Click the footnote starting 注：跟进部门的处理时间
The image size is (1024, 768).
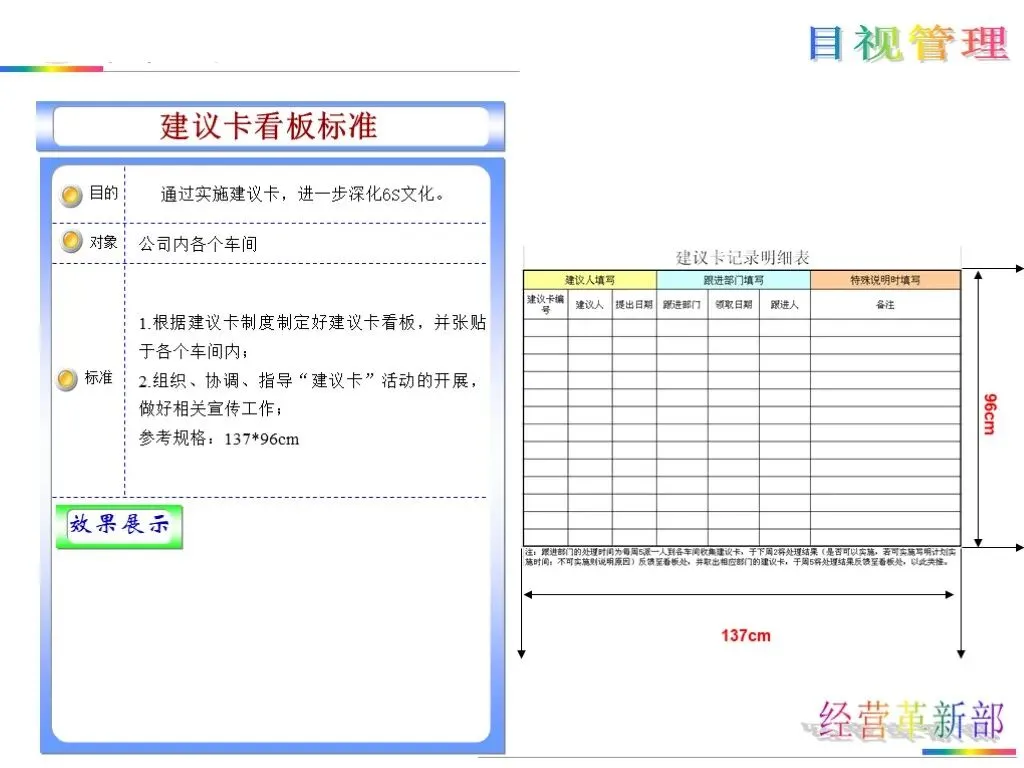[x=741, y=557]
